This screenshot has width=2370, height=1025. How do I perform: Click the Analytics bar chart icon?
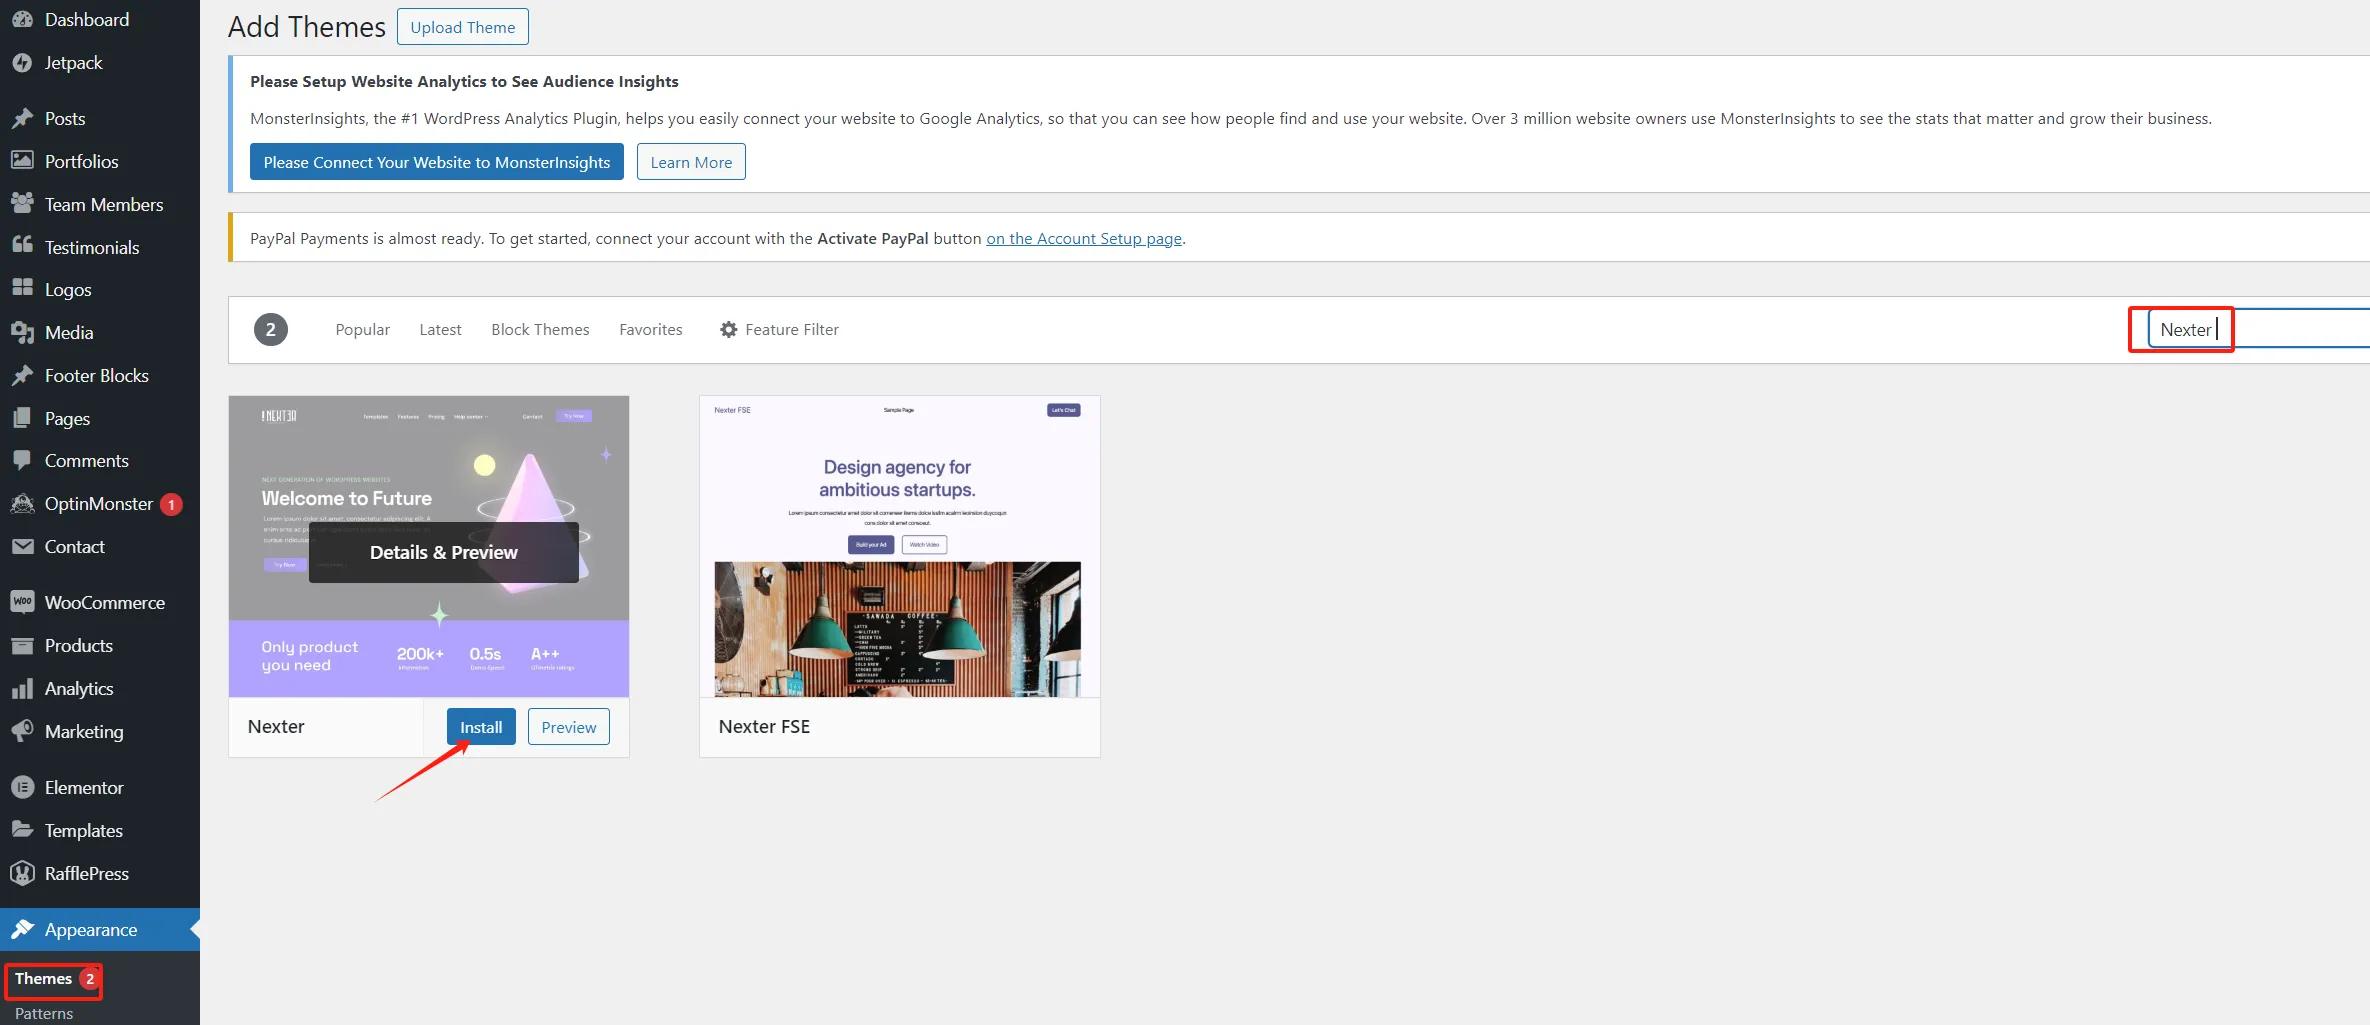pos(22,688)
